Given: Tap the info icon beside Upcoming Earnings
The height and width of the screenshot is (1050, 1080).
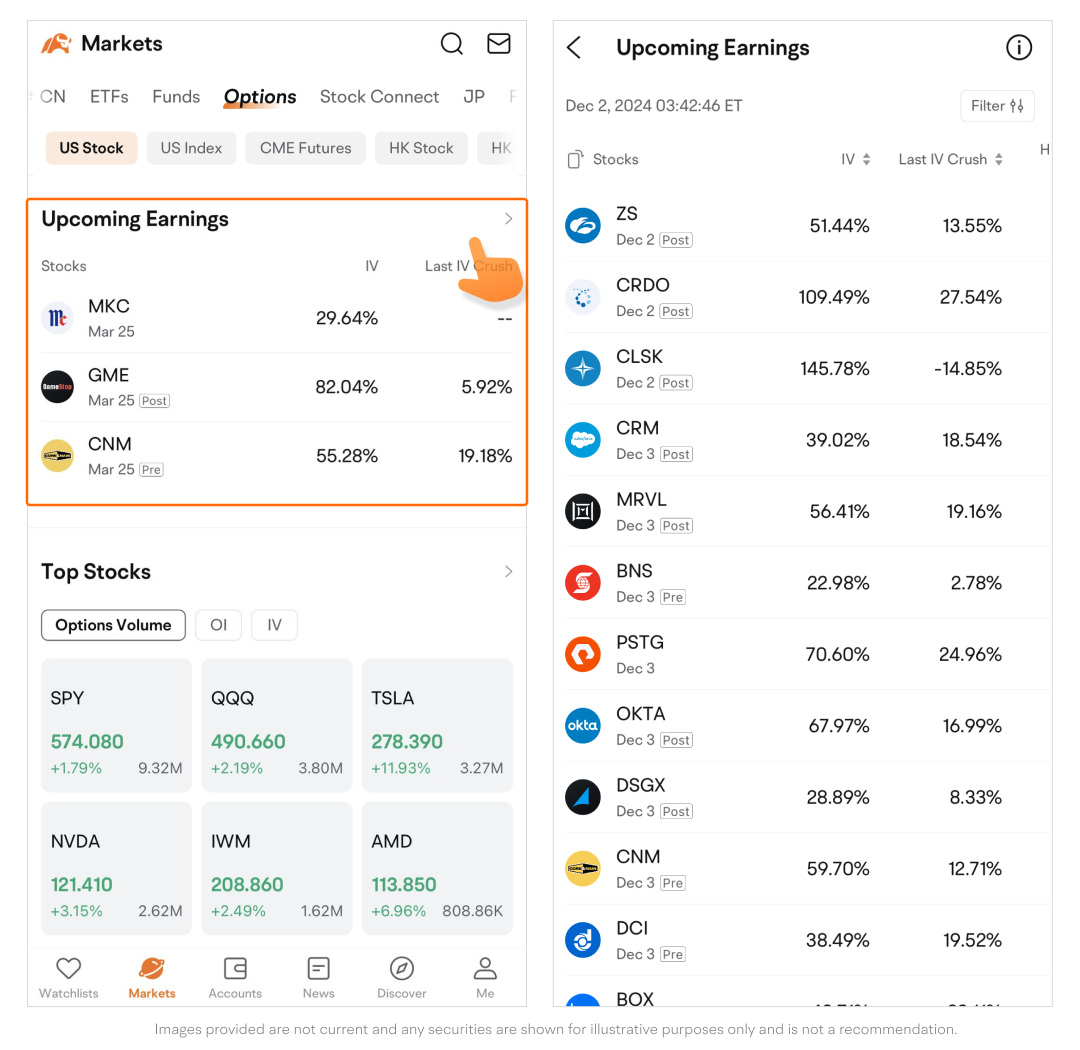Looking at the screenshot, I should (1018, 48).
